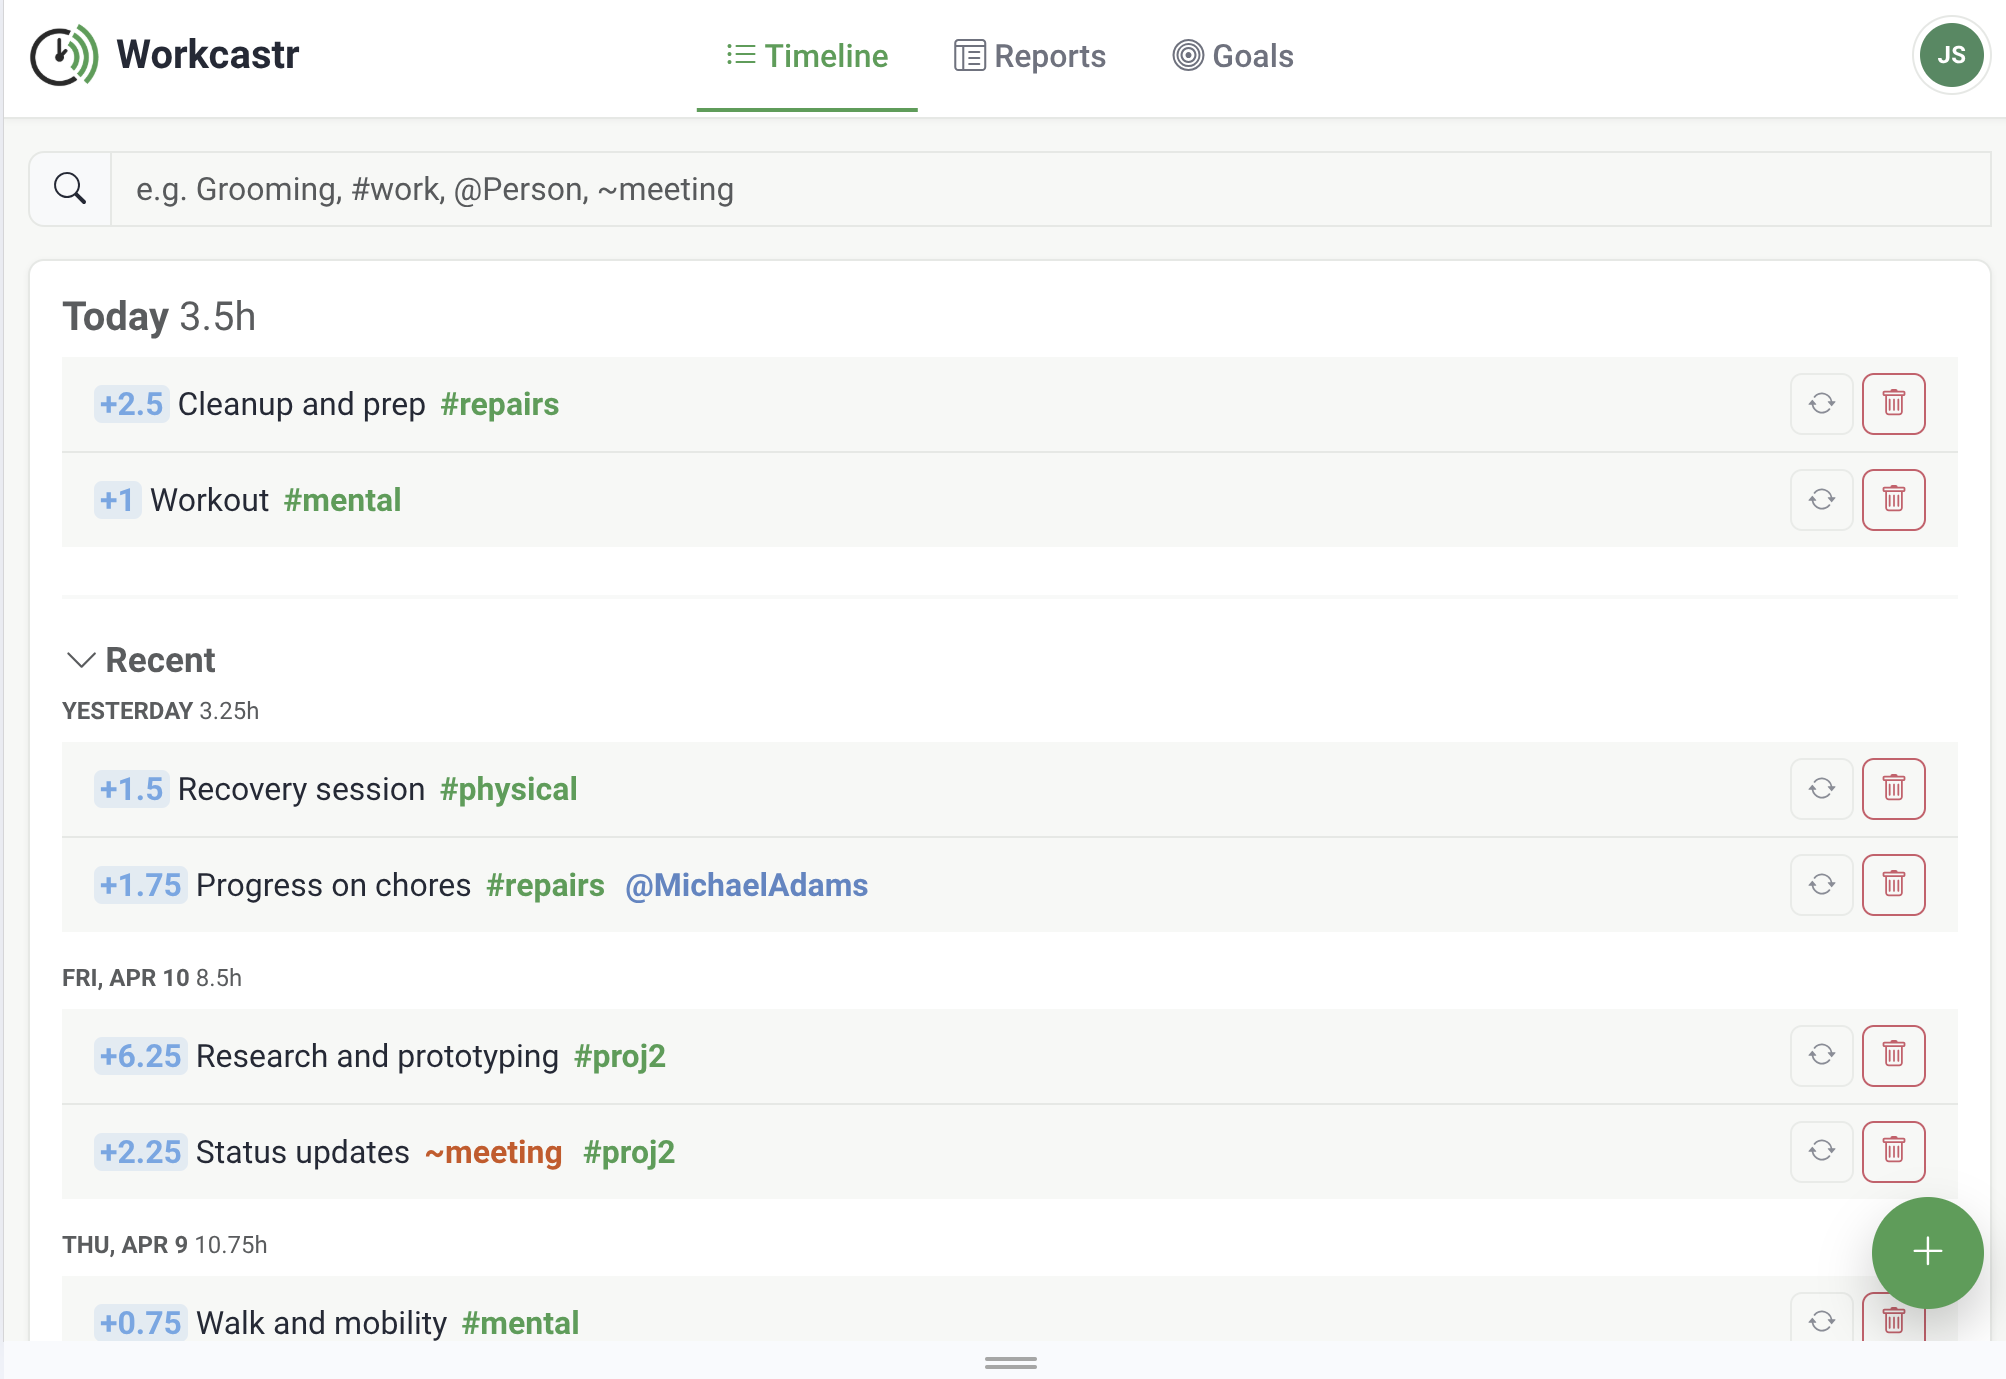The width and height of the screenshot is (2006, 1379).
Task: Click the search magnifier icon
Action: (x=69, y=188)
